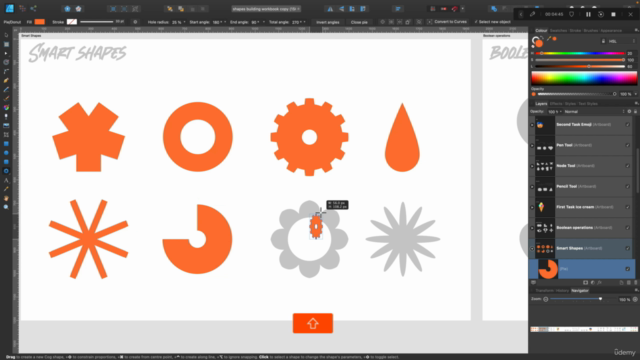The width and height of the screenshot is (640, 360).
Task: Select the Fill gradient tool
Action: click(x=6, y=107)
